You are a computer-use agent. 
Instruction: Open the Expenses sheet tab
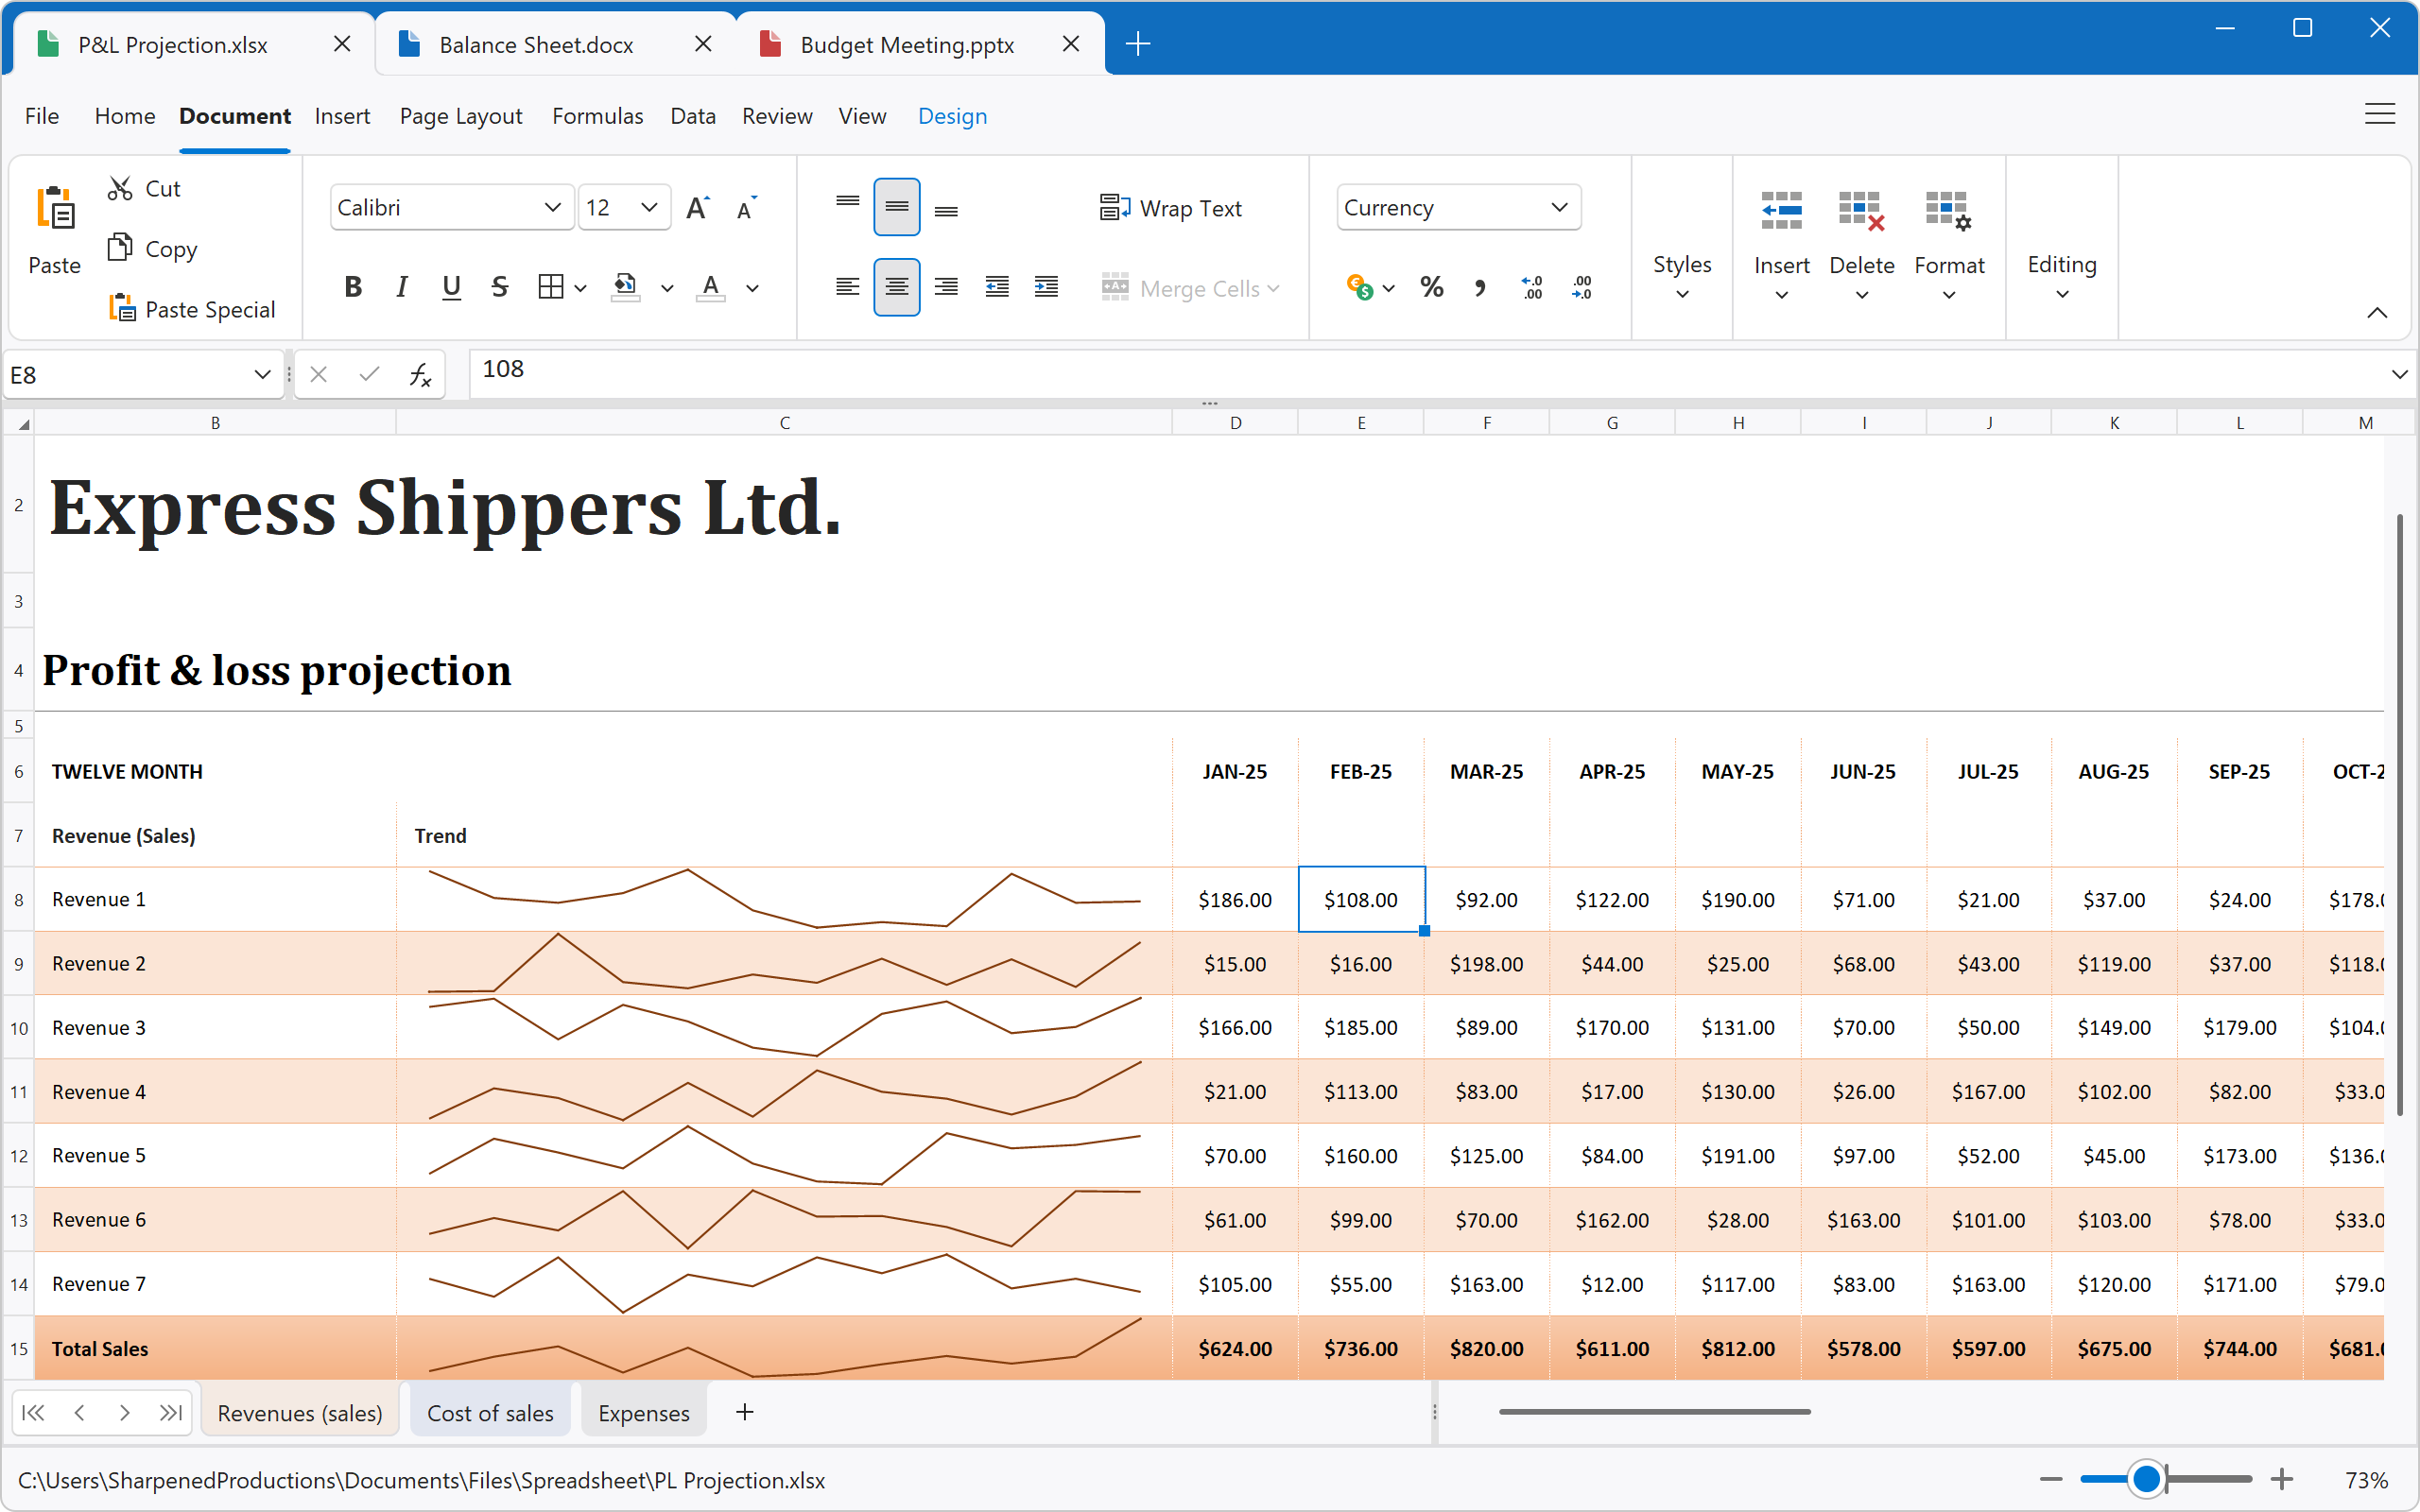643,1412
